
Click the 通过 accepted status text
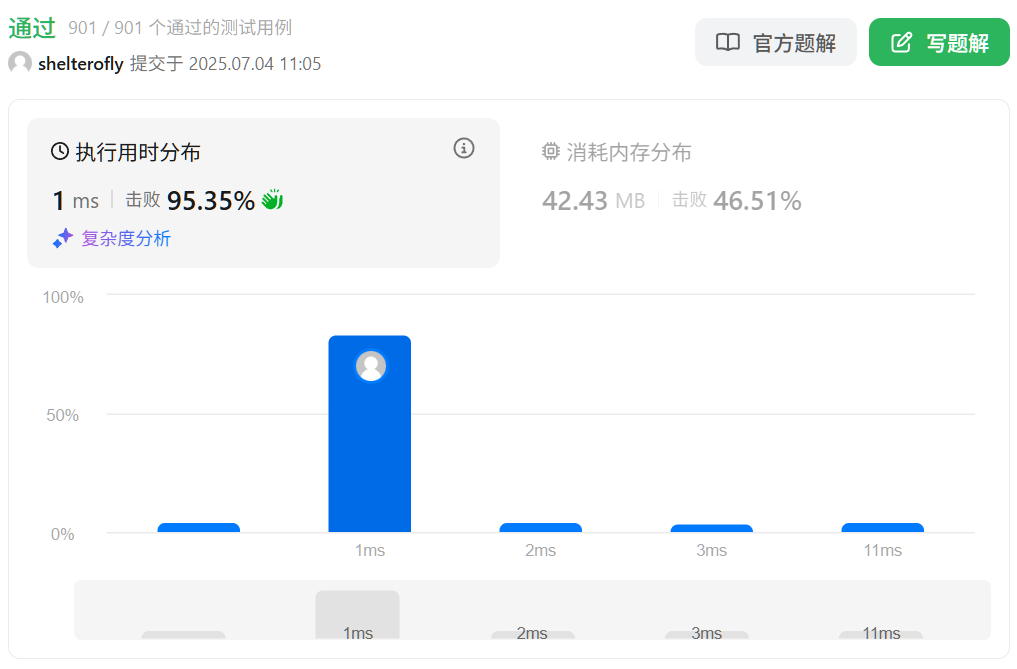(x=32, y=28)
